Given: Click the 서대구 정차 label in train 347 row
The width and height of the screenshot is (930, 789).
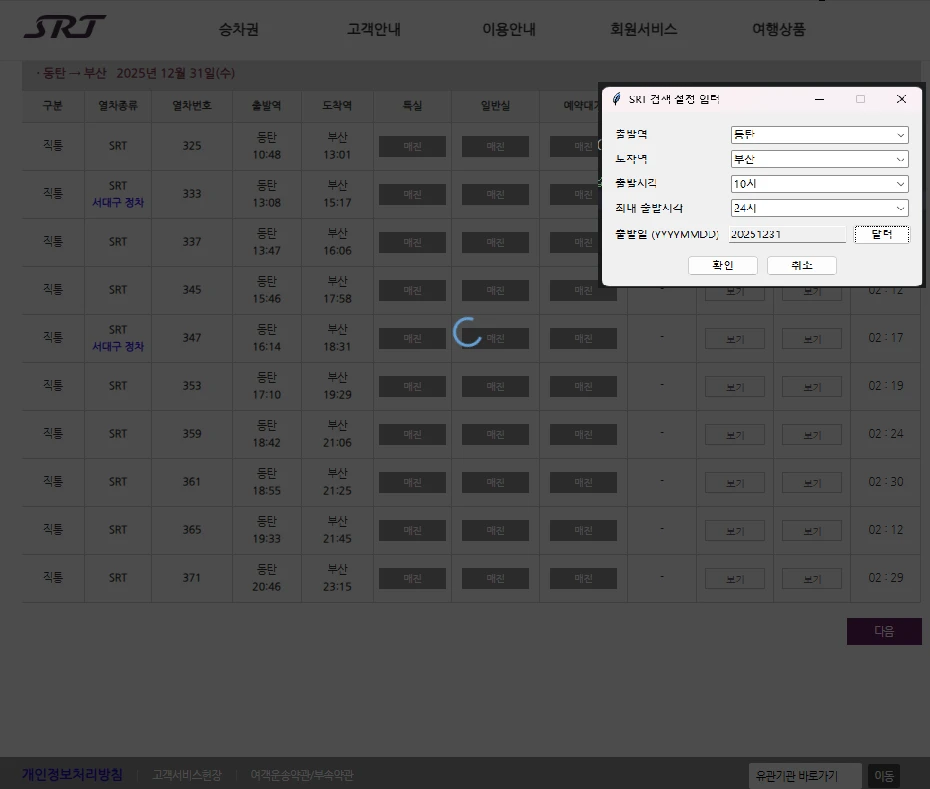Looking at the screenshot, I should (x=118, y=346).
